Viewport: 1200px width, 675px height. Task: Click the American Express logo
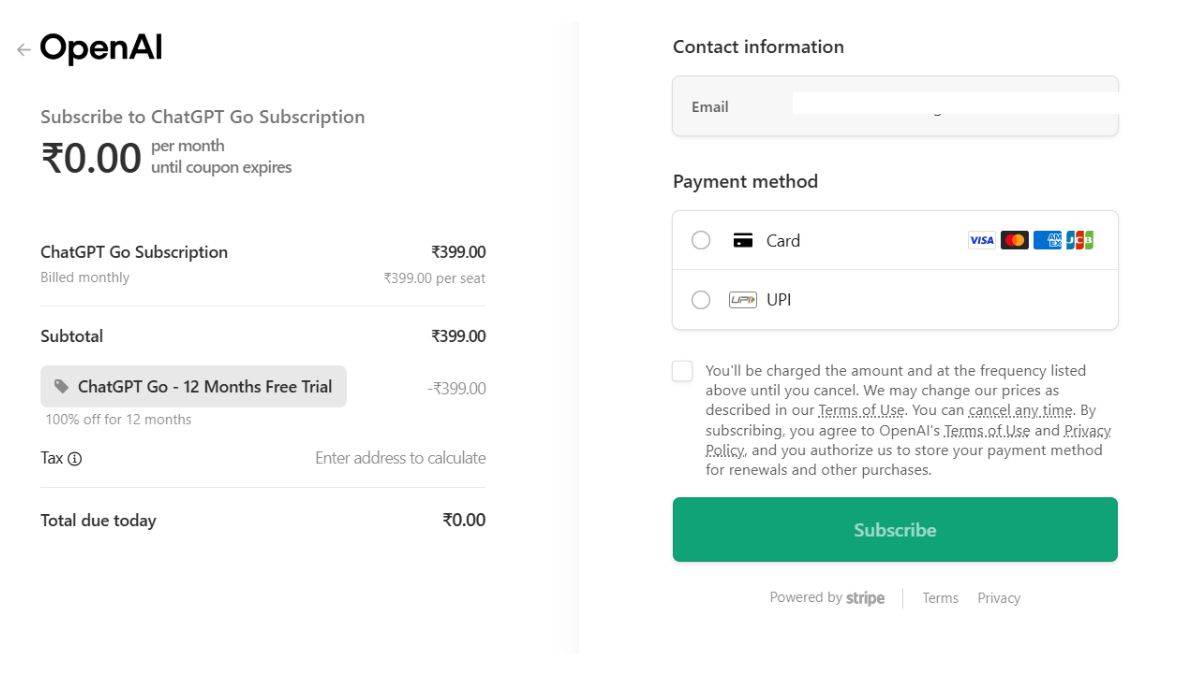(1047, 240)
